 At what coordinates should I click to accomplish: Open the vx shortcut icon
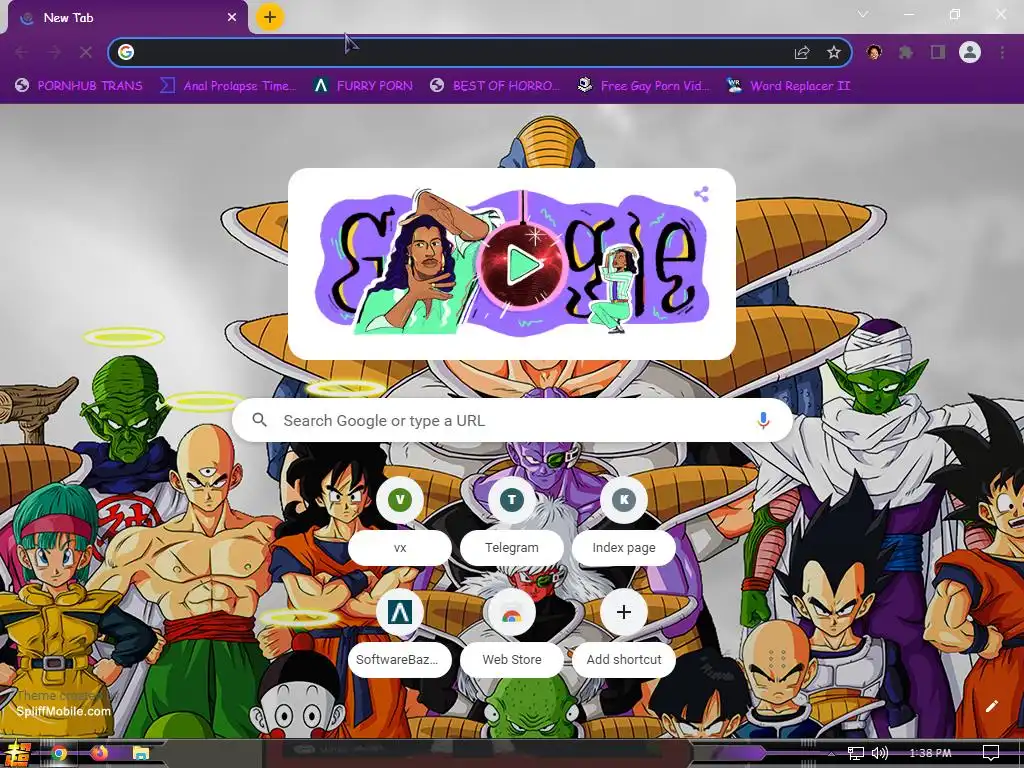click(x=400, y=500)
